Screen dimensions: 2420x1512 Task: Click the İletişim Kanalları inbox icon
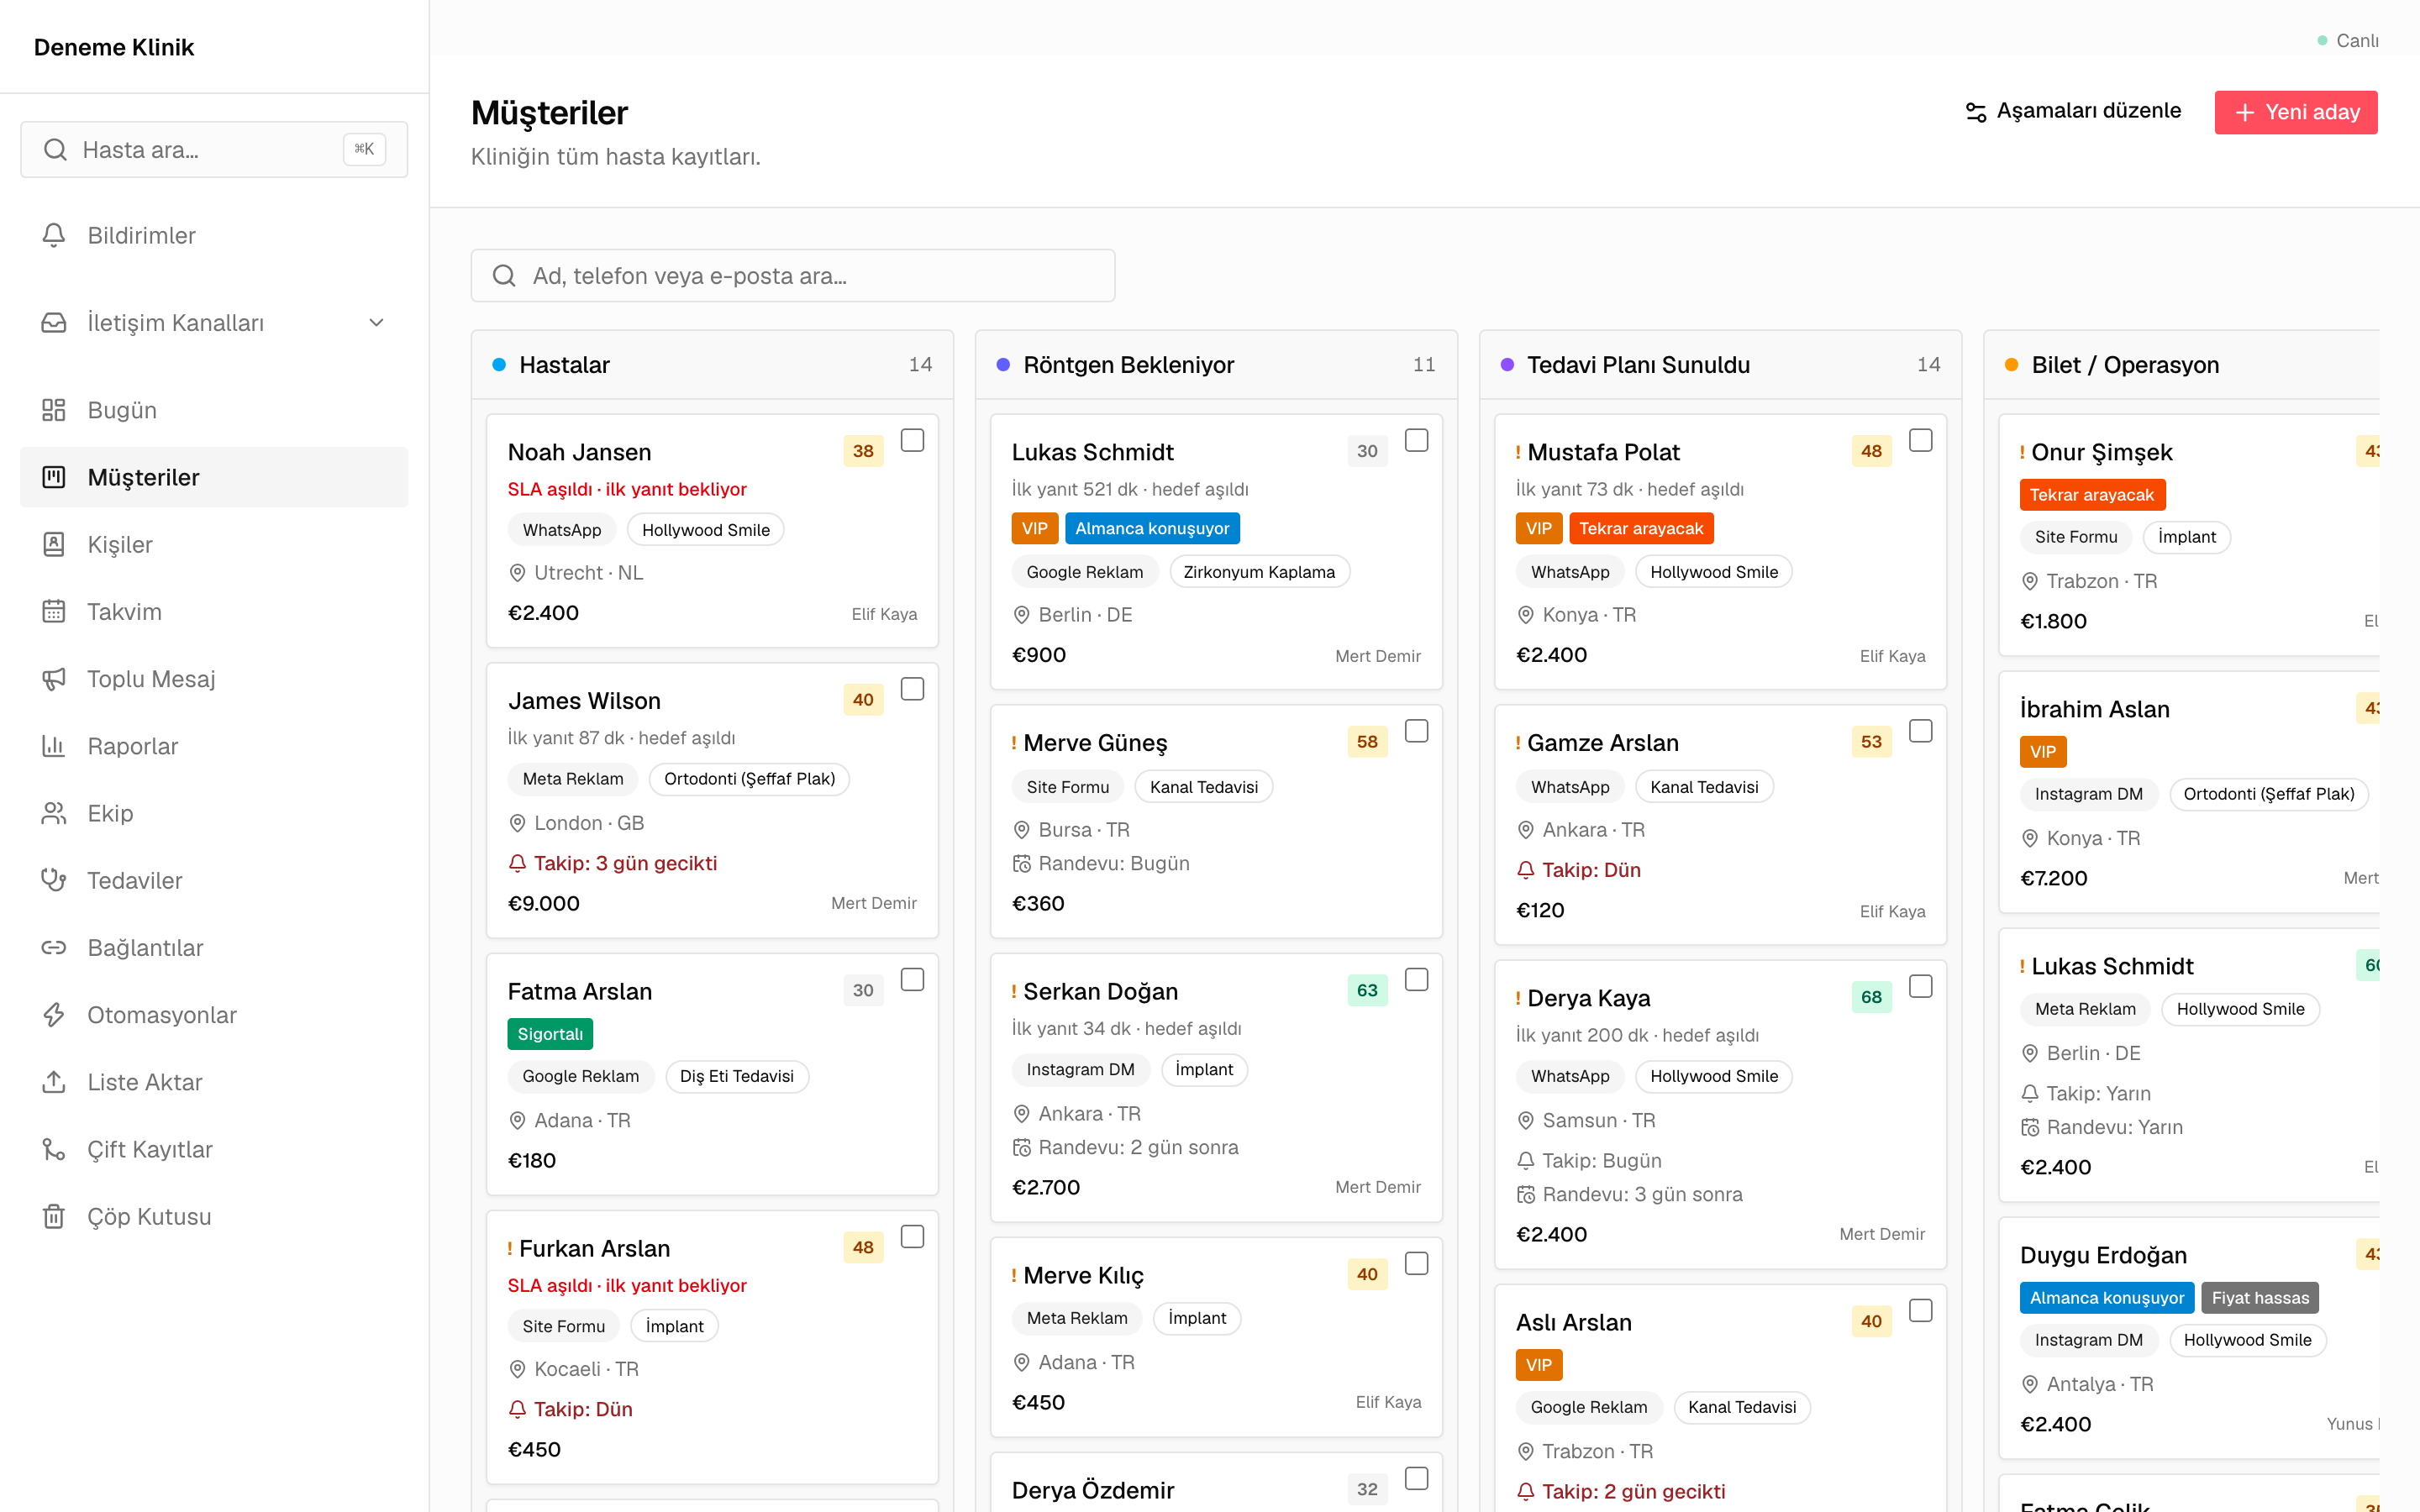click(54, 322)
